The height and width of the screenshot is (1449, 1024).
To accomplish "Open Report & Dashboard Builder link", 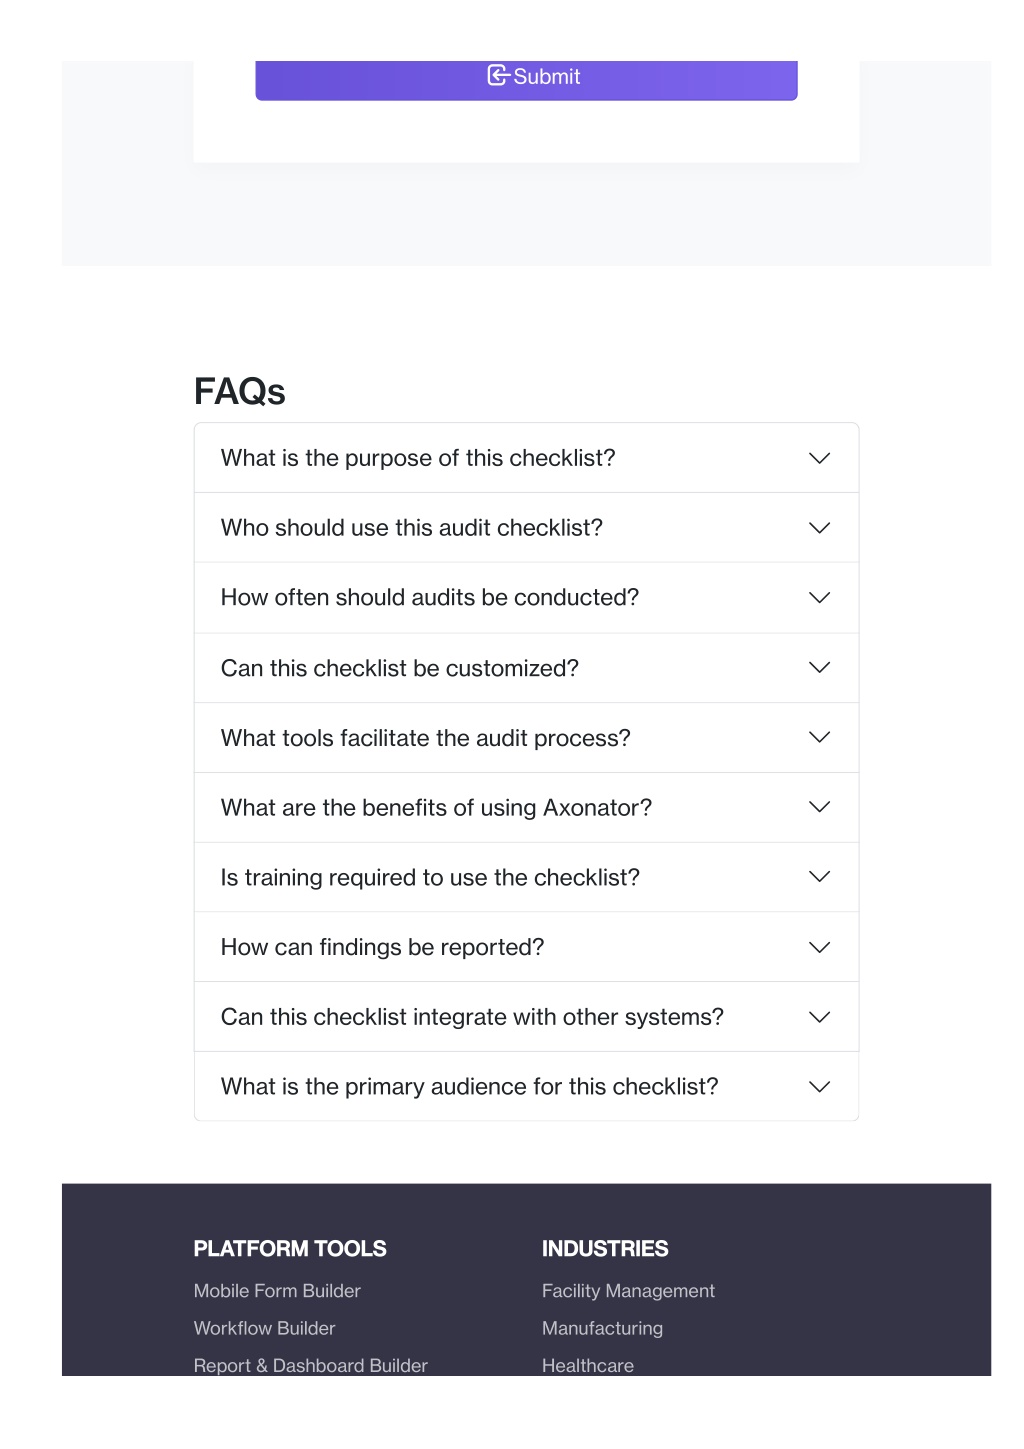I will tap(310, 1365).
